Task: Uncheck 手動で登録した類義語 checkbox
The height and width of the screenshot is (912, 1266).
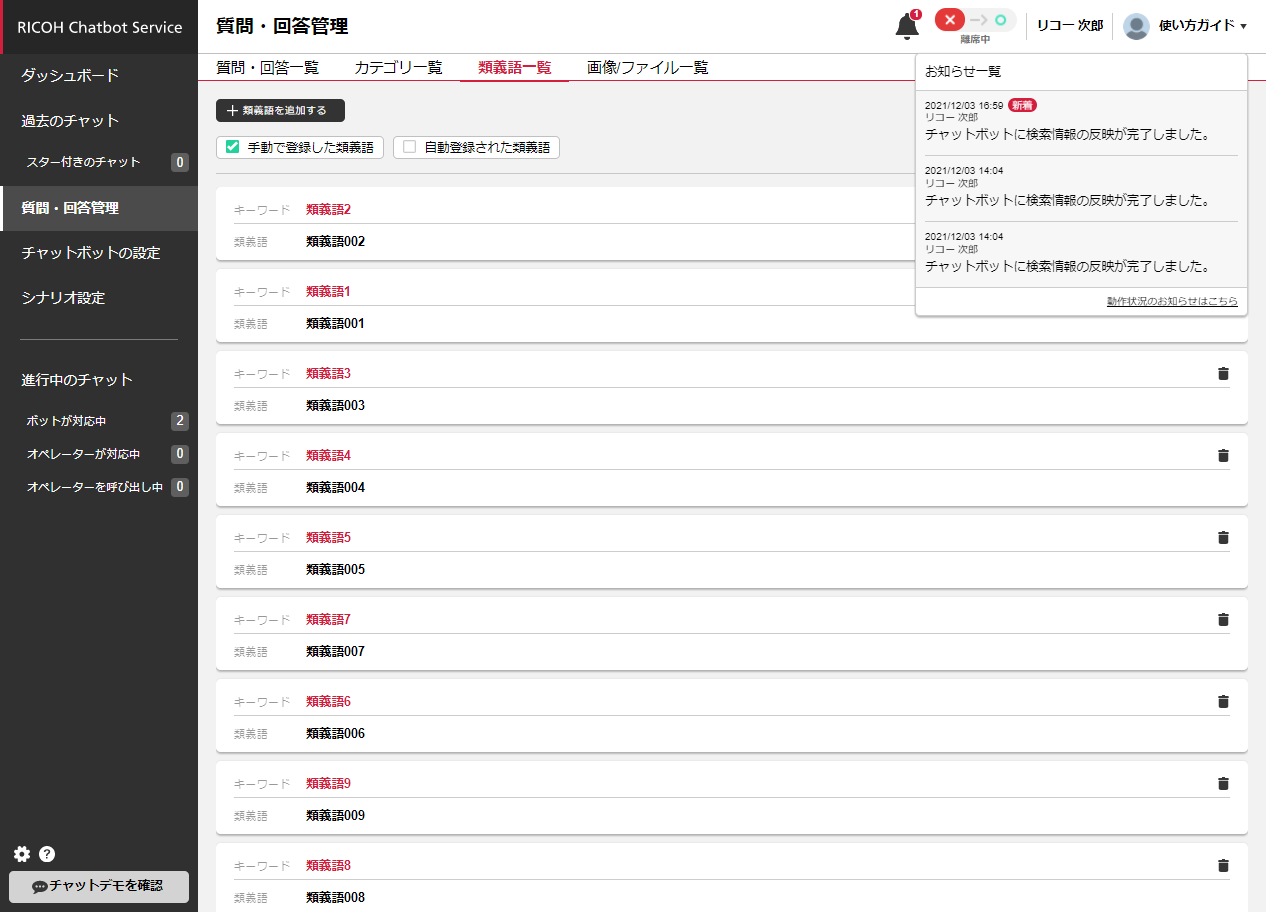Action: click(x=233, y=147)
